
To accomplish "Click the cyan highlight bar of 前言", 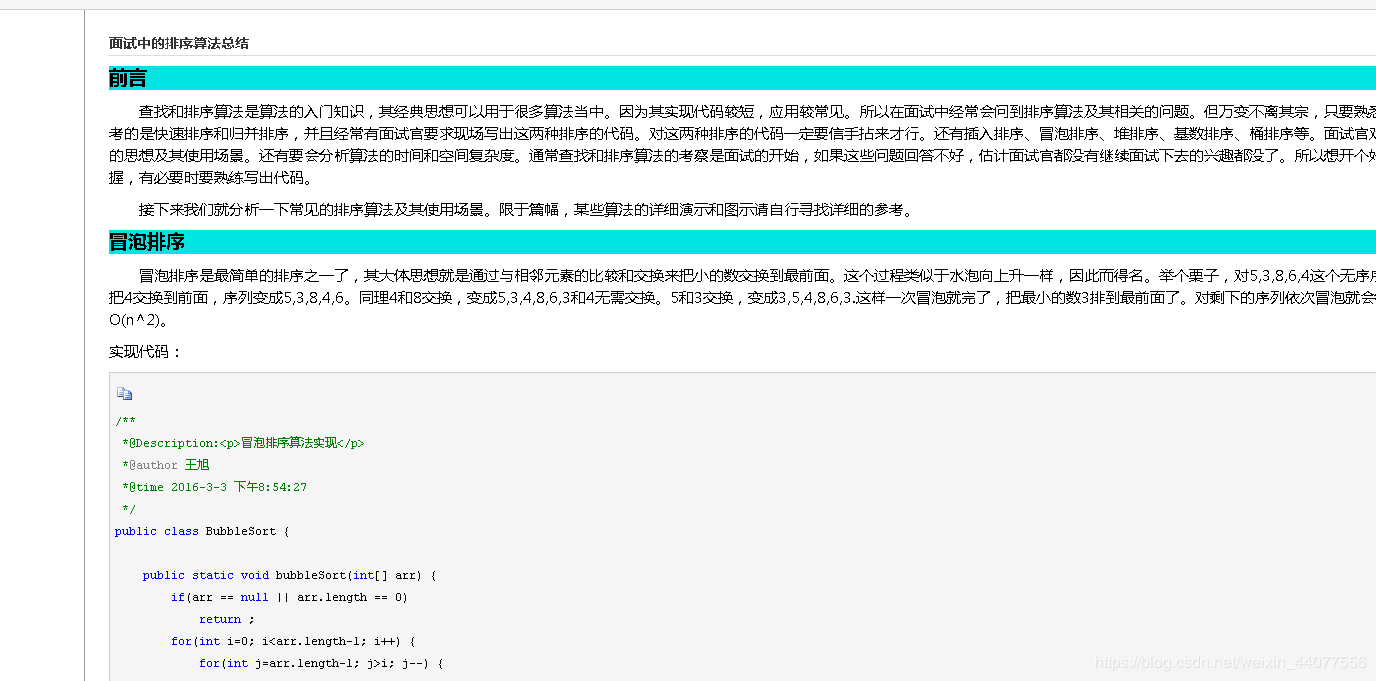I will [x=700, y=78].
